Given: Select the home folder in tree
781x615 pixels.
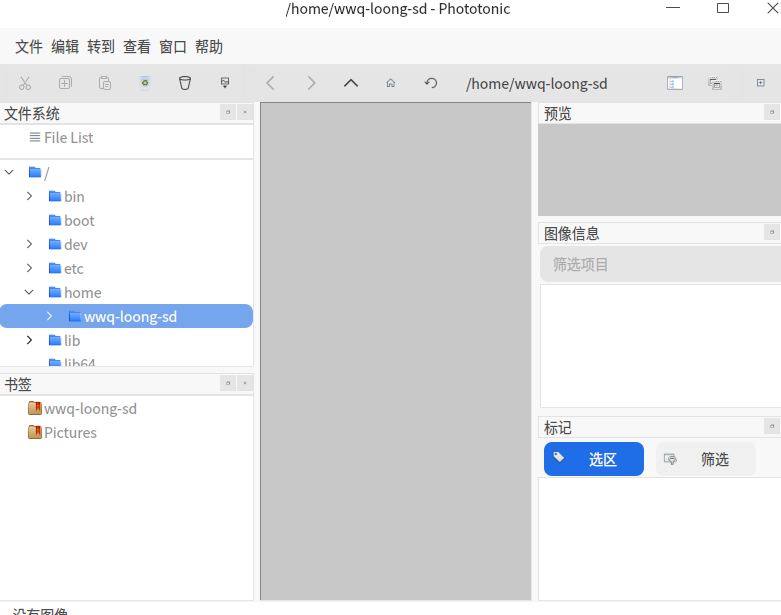Looking at the screenshot, I should tap(83, 292).
